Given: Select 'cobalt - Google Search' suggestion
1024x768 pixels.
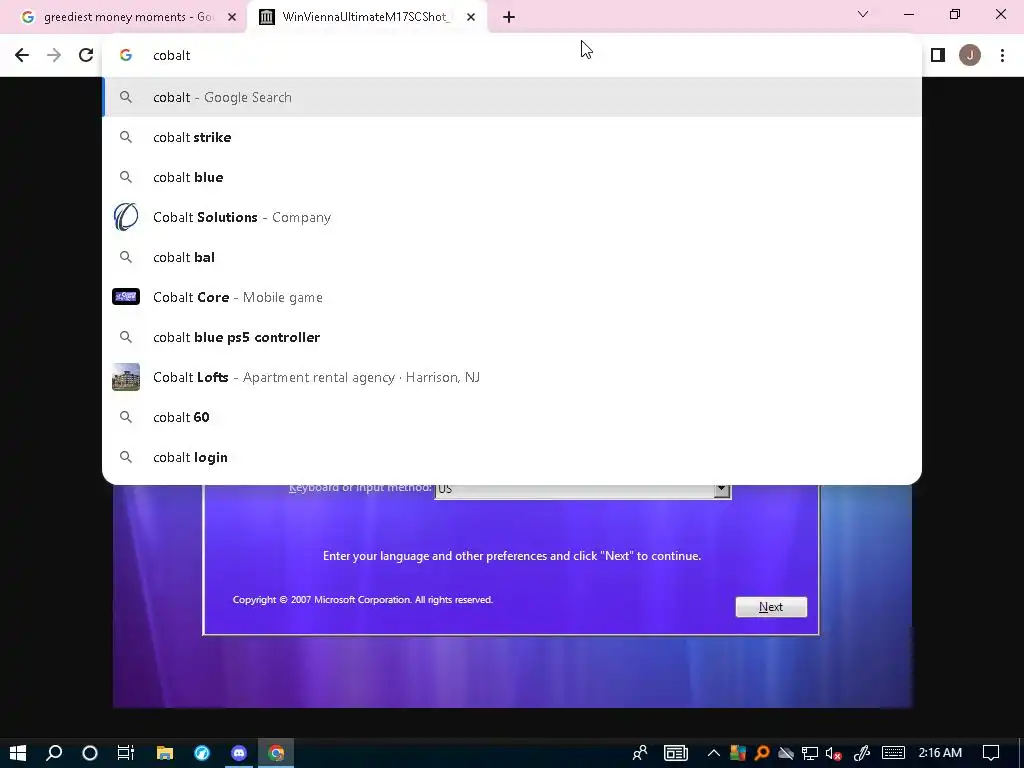Looking at the screenshot, I should (x=511, y=97).
